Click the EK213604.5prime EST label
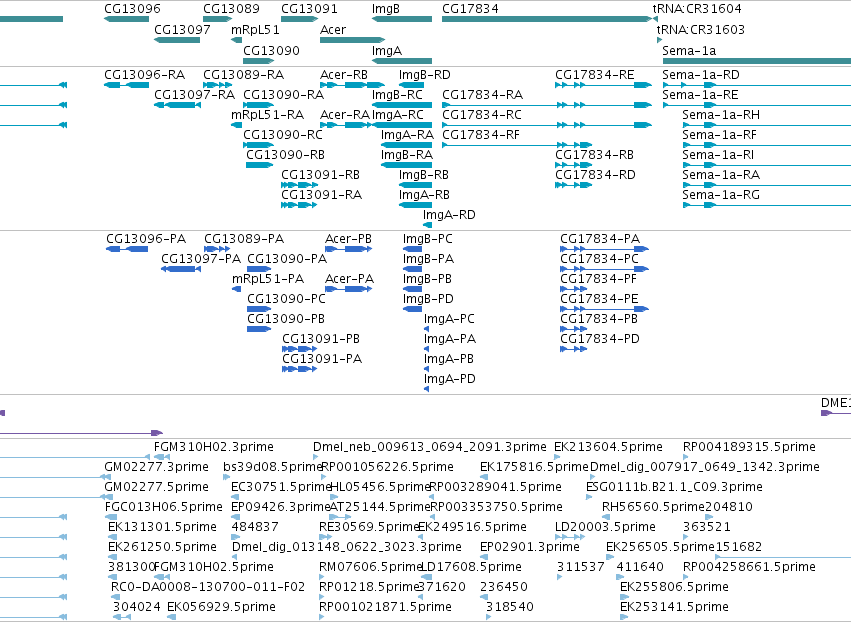851x622 pixels. [608, 447]
